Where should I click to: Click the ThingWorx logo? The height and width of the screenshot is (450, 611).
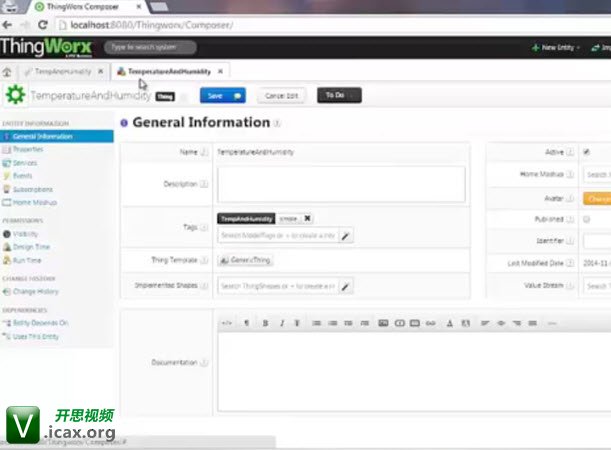pos(46,48)
